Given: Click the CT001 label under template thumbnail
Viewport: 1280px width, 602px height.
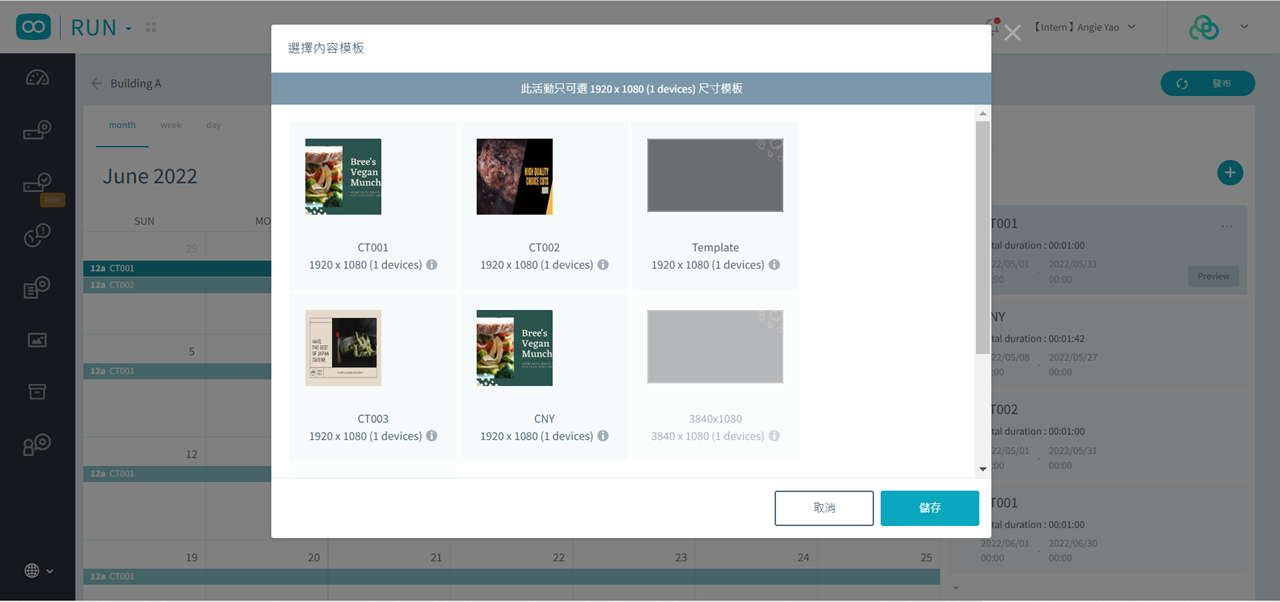Looking at the screenshot, I should (x=373, y=247).
